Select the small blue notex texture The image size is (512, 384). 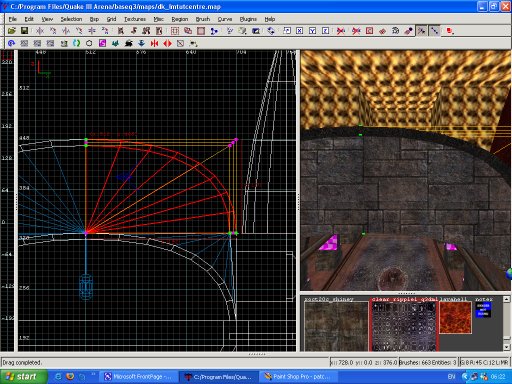click(x=483, y=310)
